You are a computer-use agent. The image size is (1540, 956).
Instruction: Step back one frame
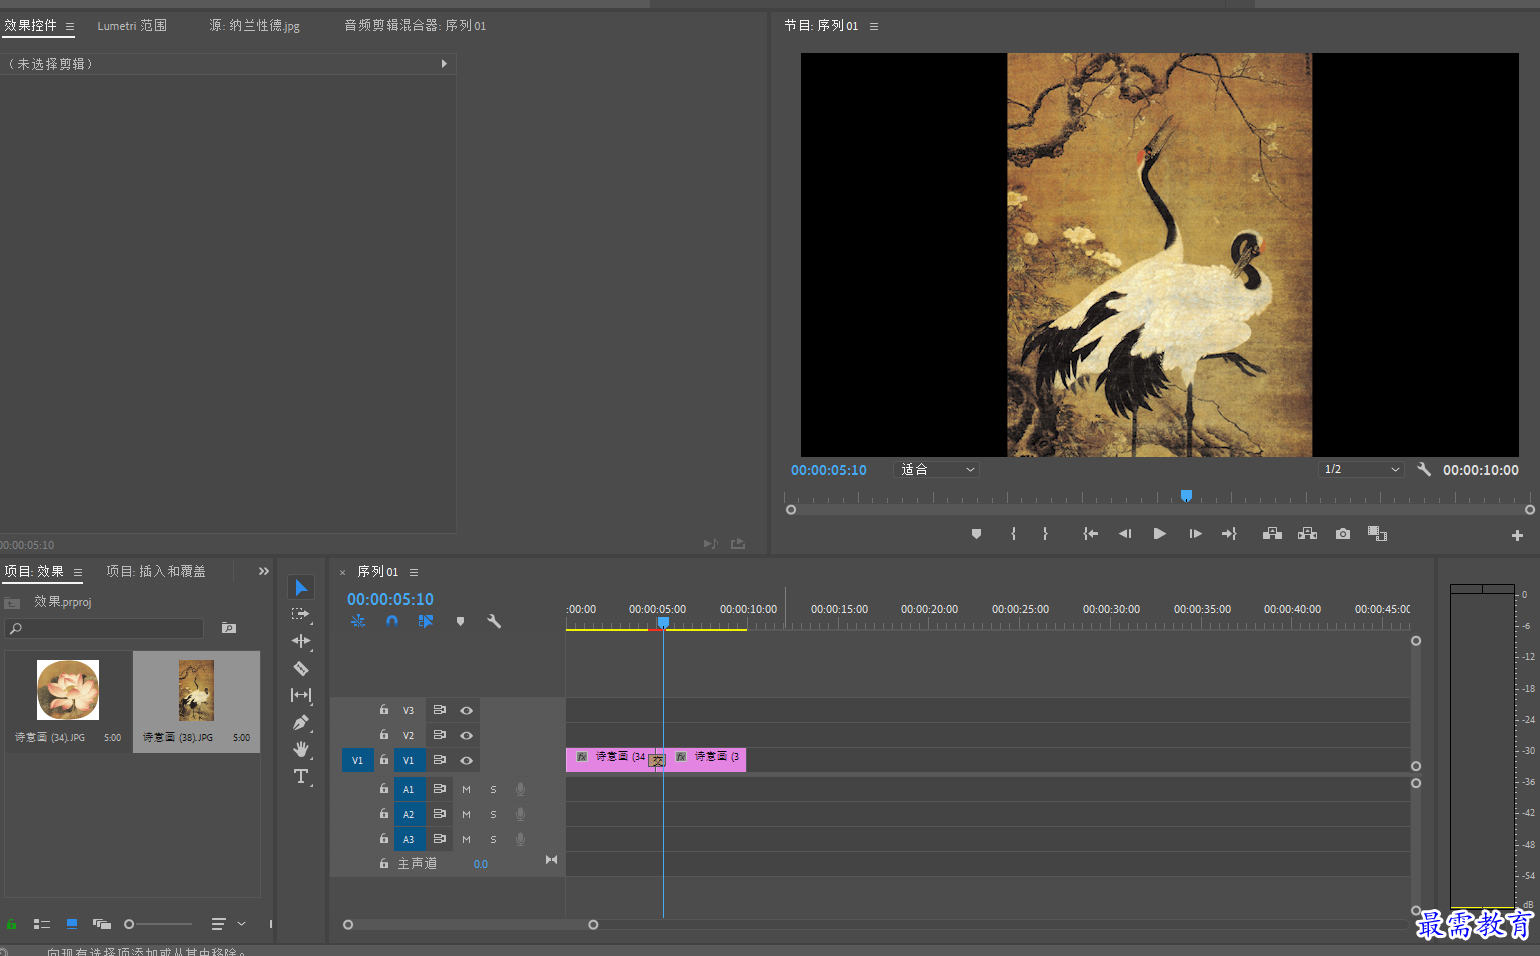(x=1125, y=534)
